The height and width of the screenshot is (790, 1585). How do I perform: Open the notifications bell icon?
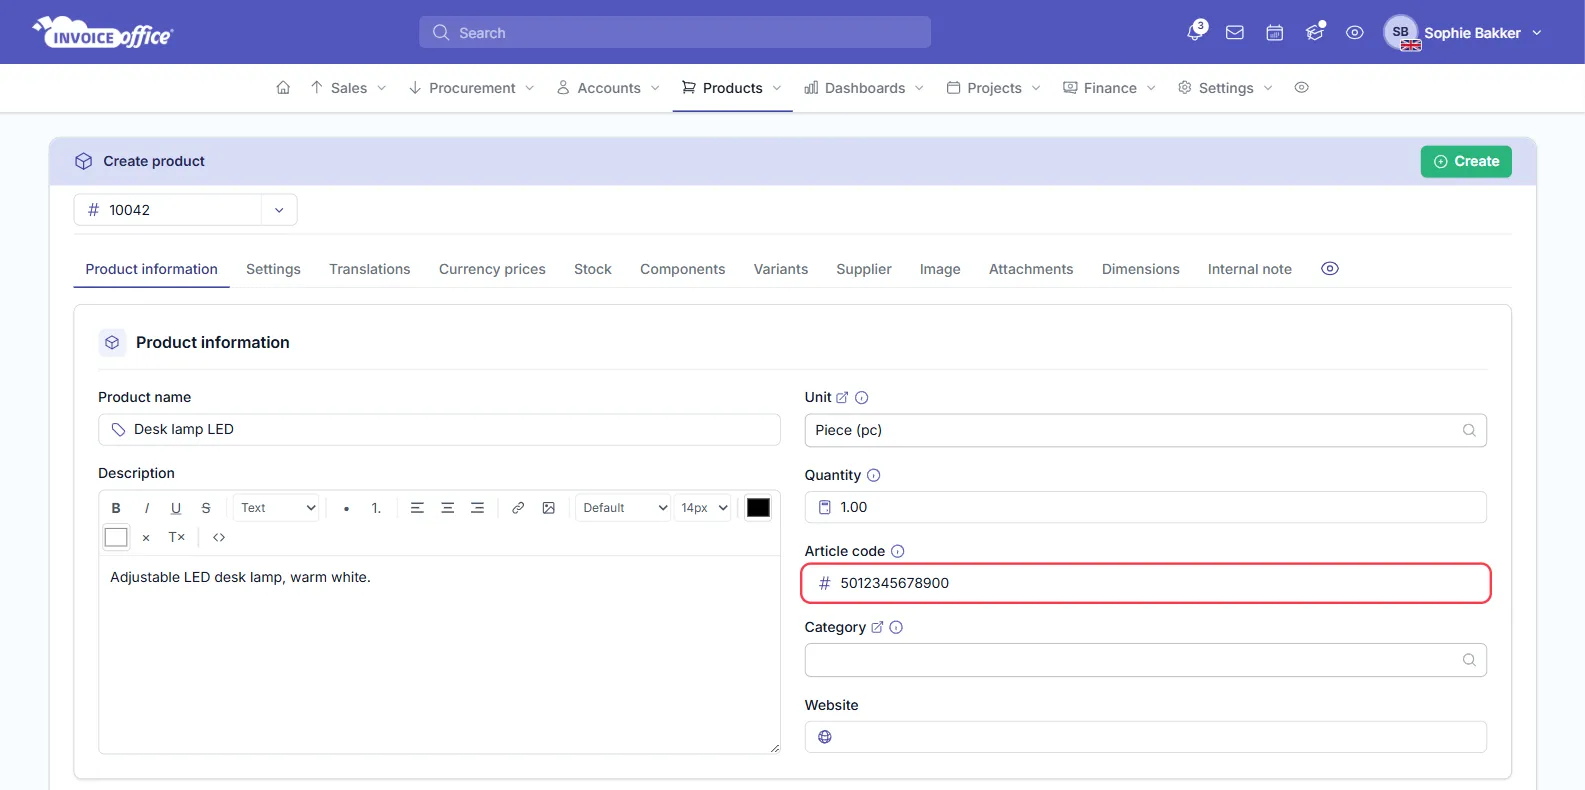tap(1195, 32)
